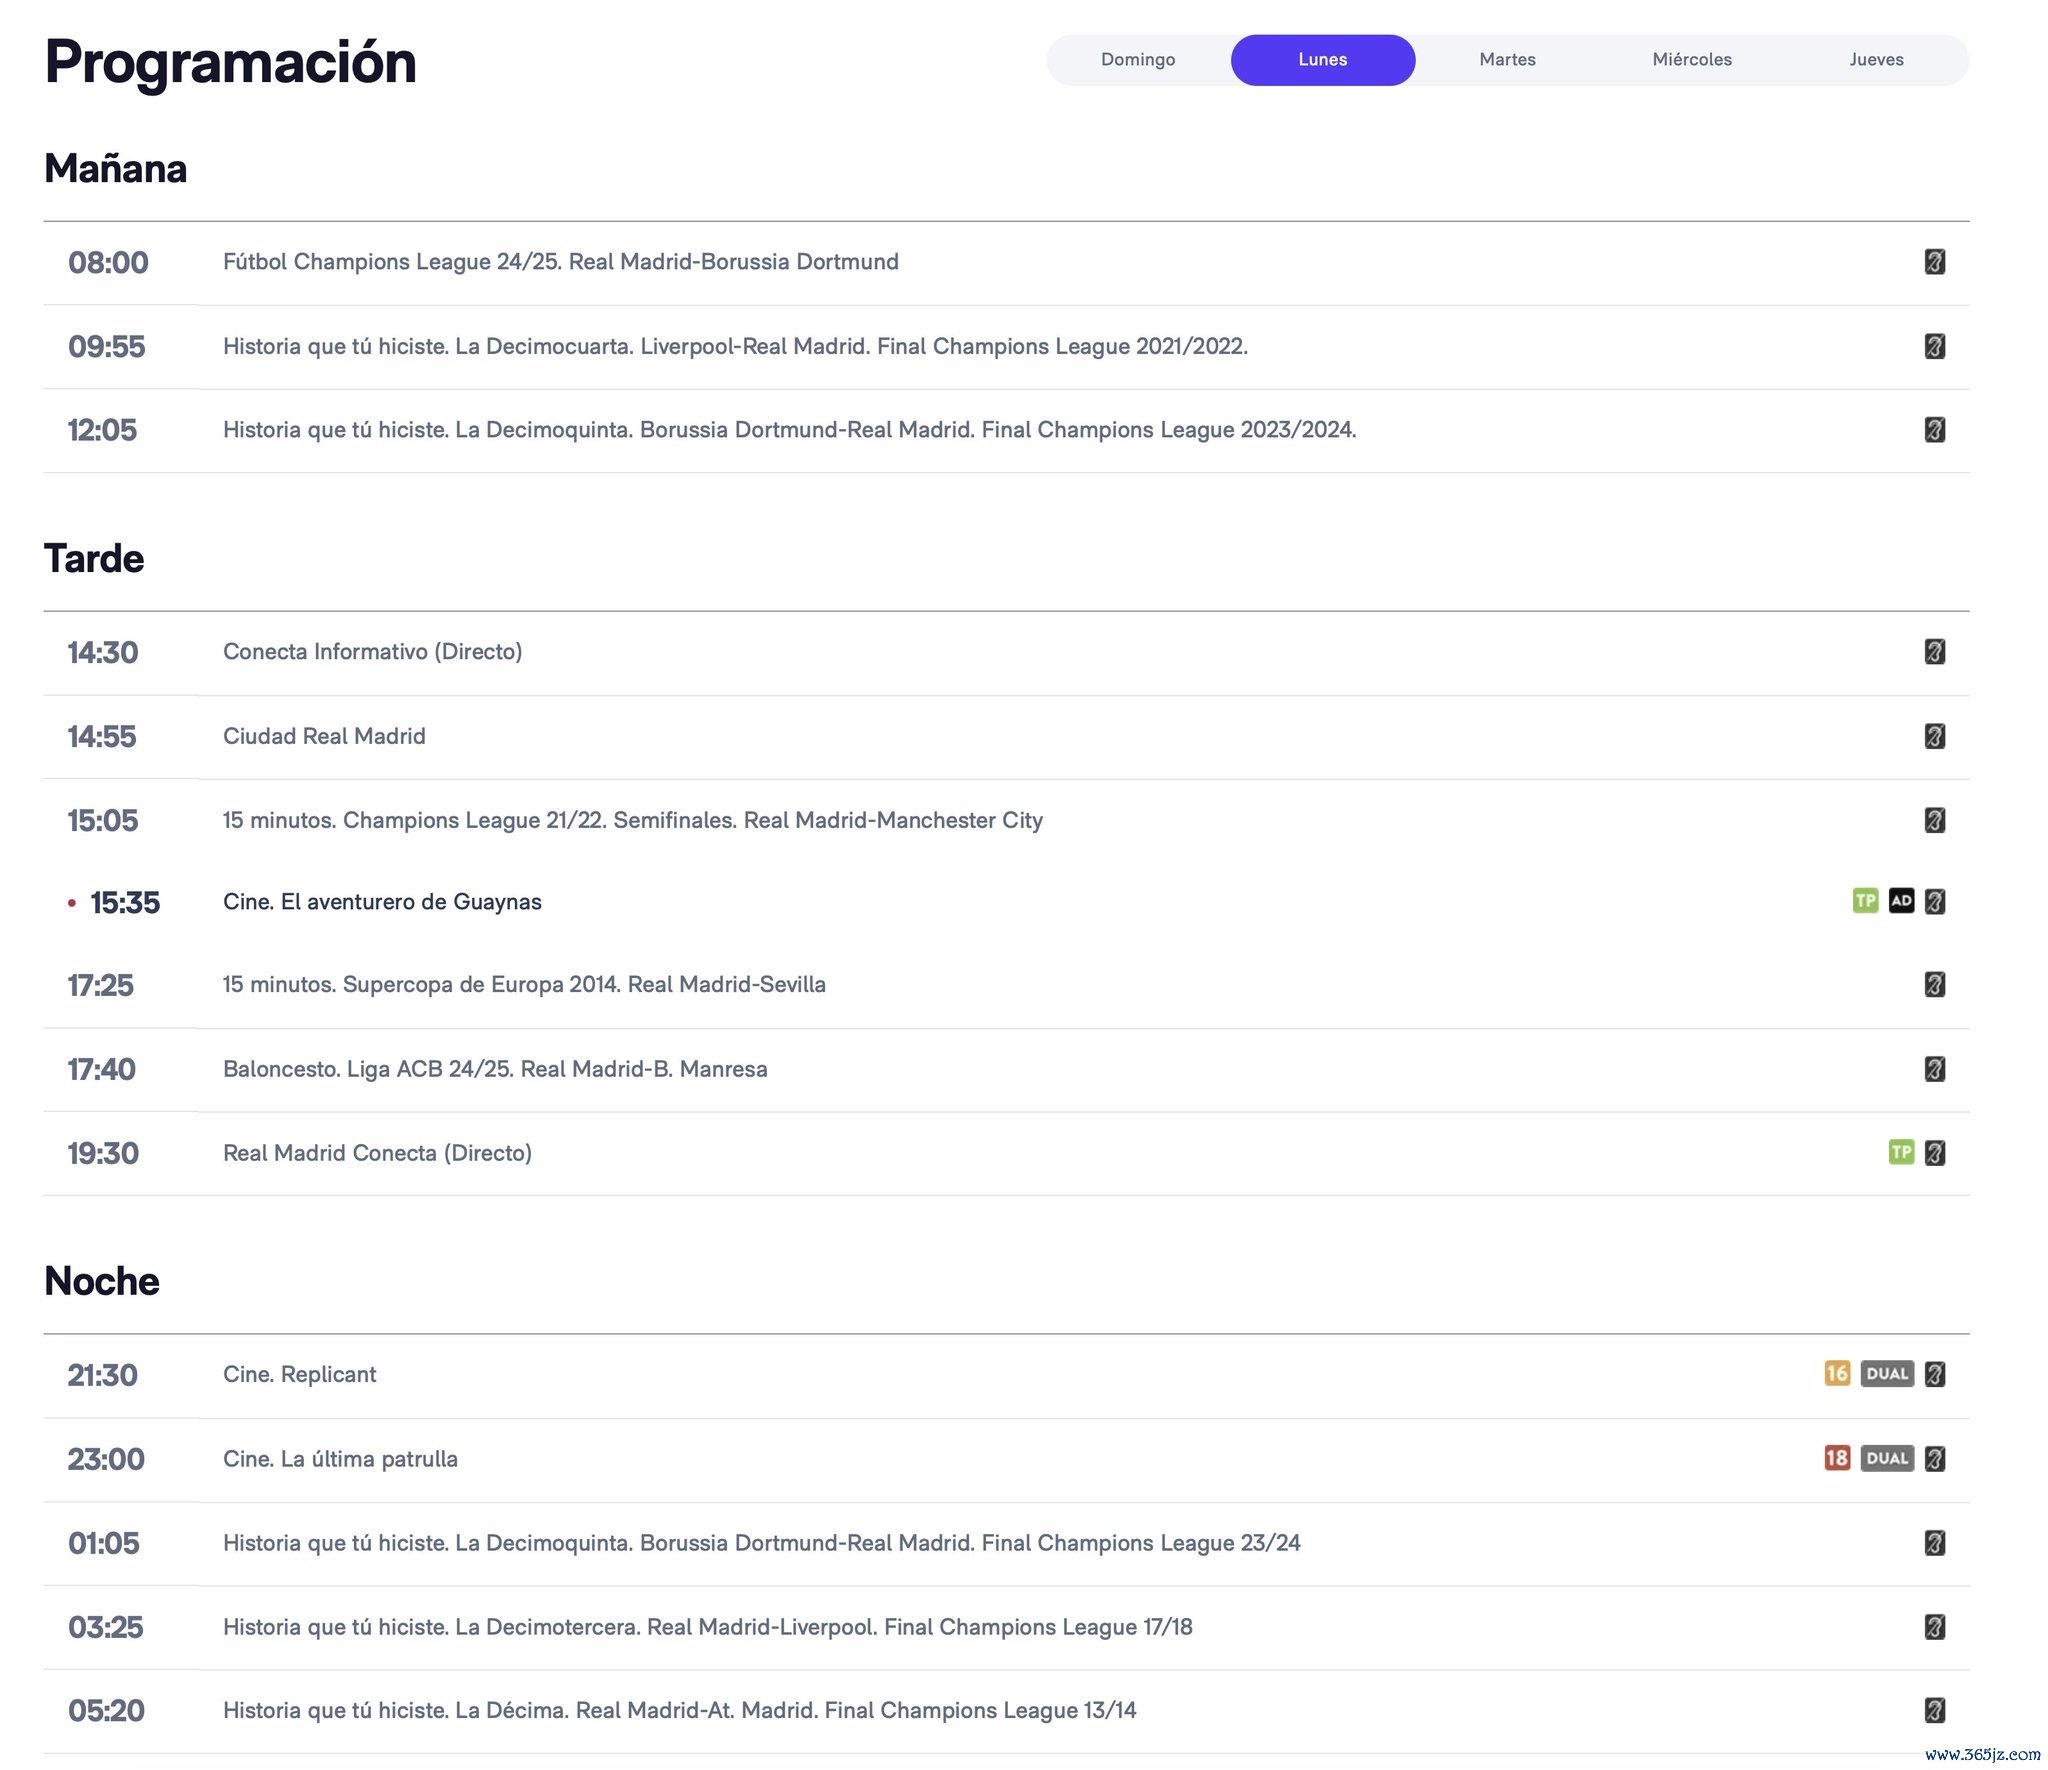The width and height of the screenshot is (2048, 1770).
Task: Click accessibility icon on Ciudad Real Madrid row
Action: 1934,736
